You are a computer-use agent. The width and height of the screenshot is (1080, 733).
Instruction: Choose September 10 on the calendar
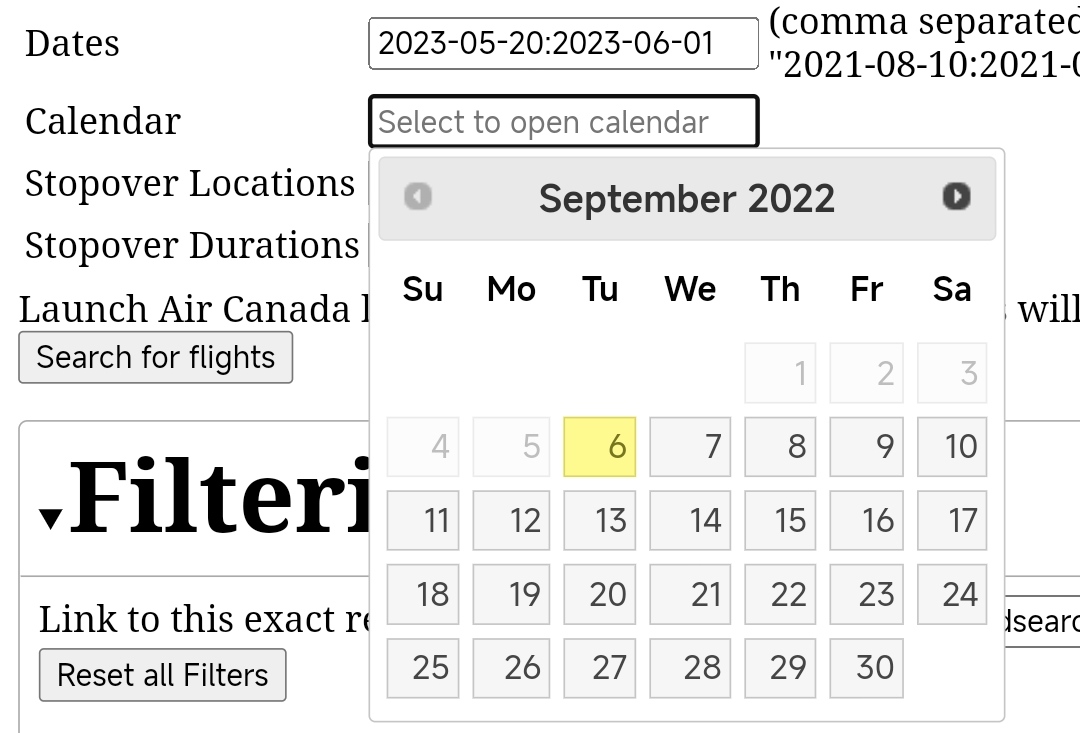(x=952, y=446)
